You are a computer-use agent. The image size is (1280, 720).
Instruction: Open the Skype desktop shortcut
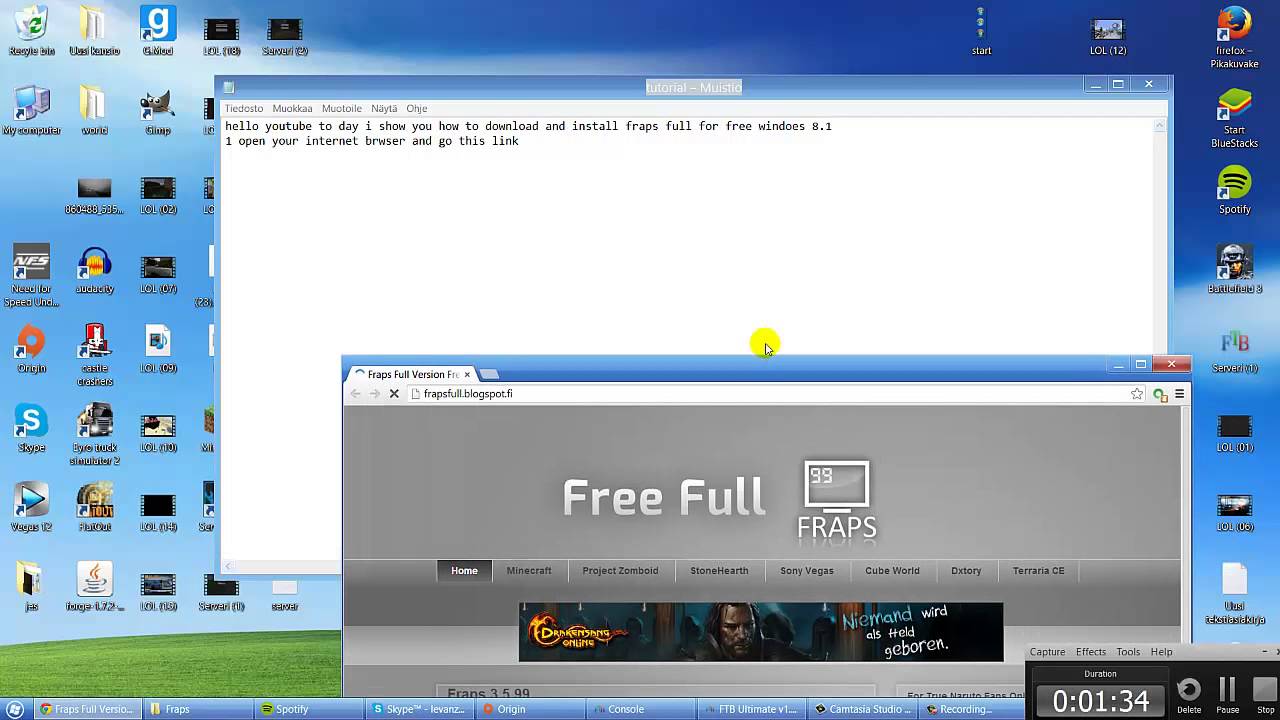[31, 429]
